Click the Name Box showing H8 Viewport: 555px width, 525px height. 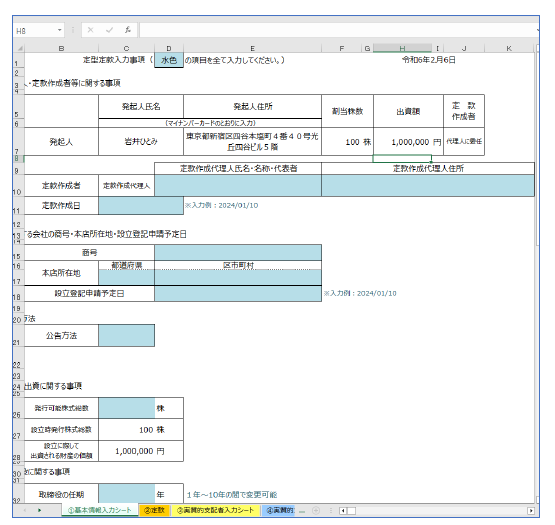35,31
